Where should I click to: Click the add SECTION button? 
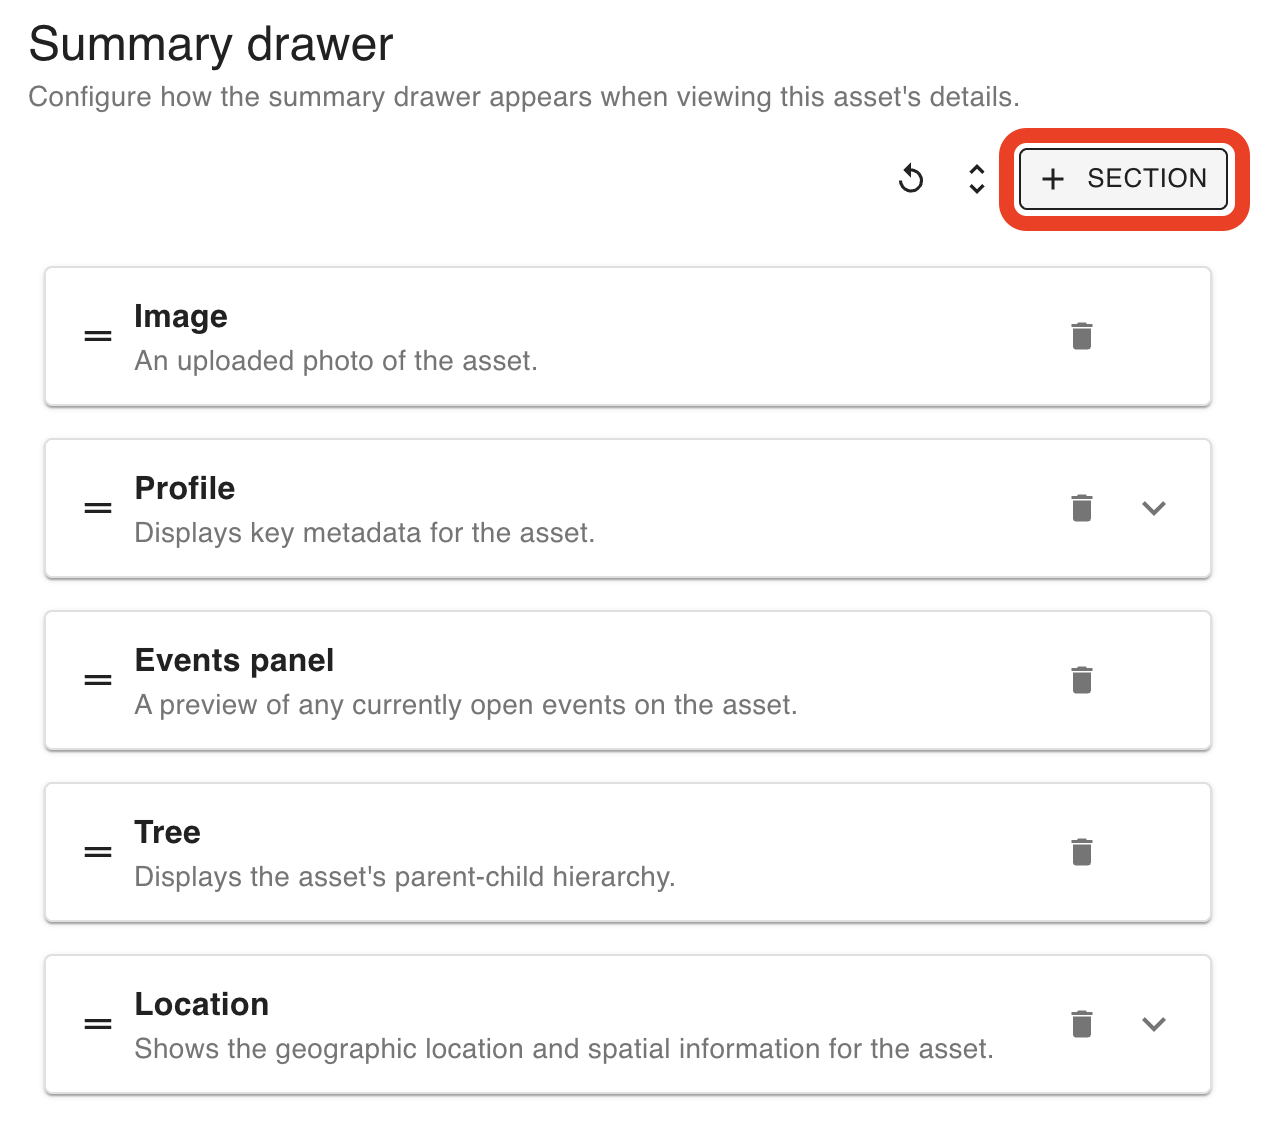(1123, 179)
